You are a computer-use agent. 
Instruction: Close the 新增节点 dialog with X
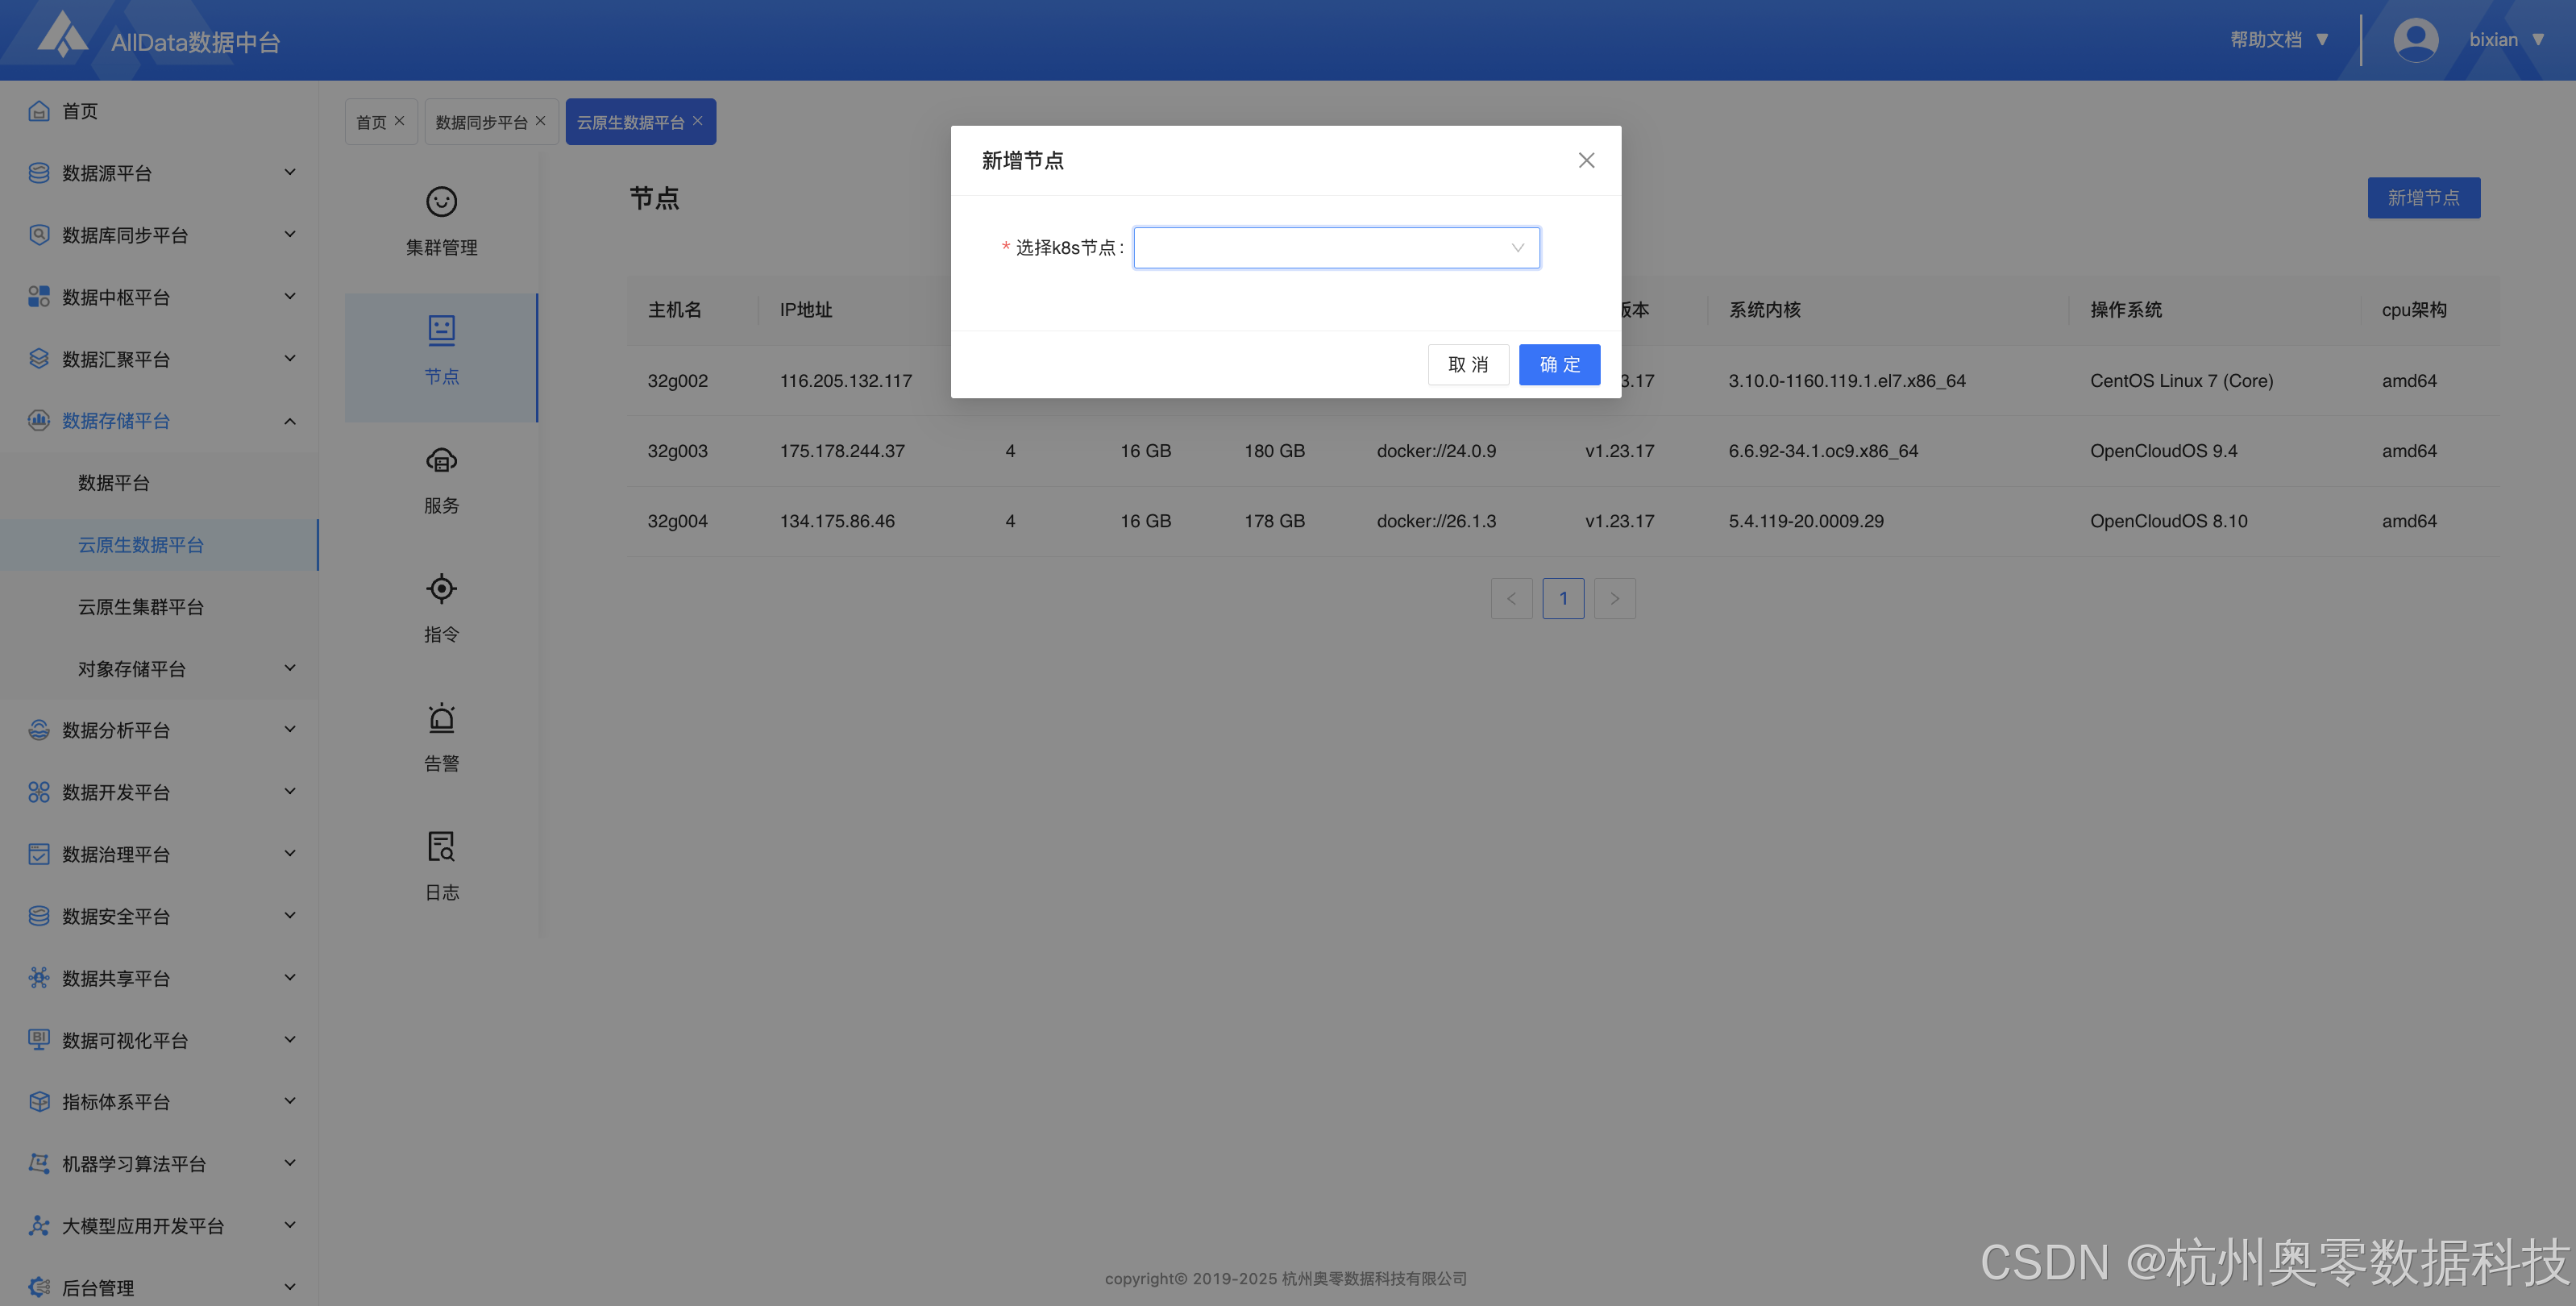[x=1586, y=160]
